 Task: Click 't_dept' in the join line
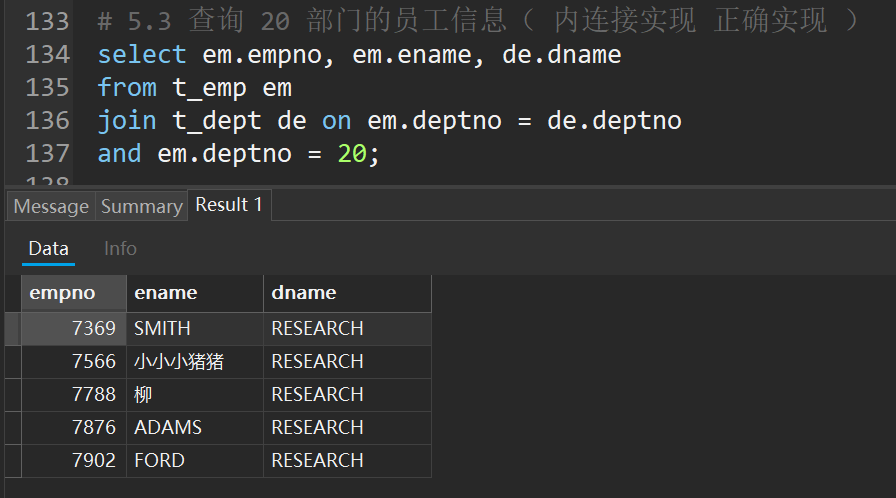pos(217,122)
